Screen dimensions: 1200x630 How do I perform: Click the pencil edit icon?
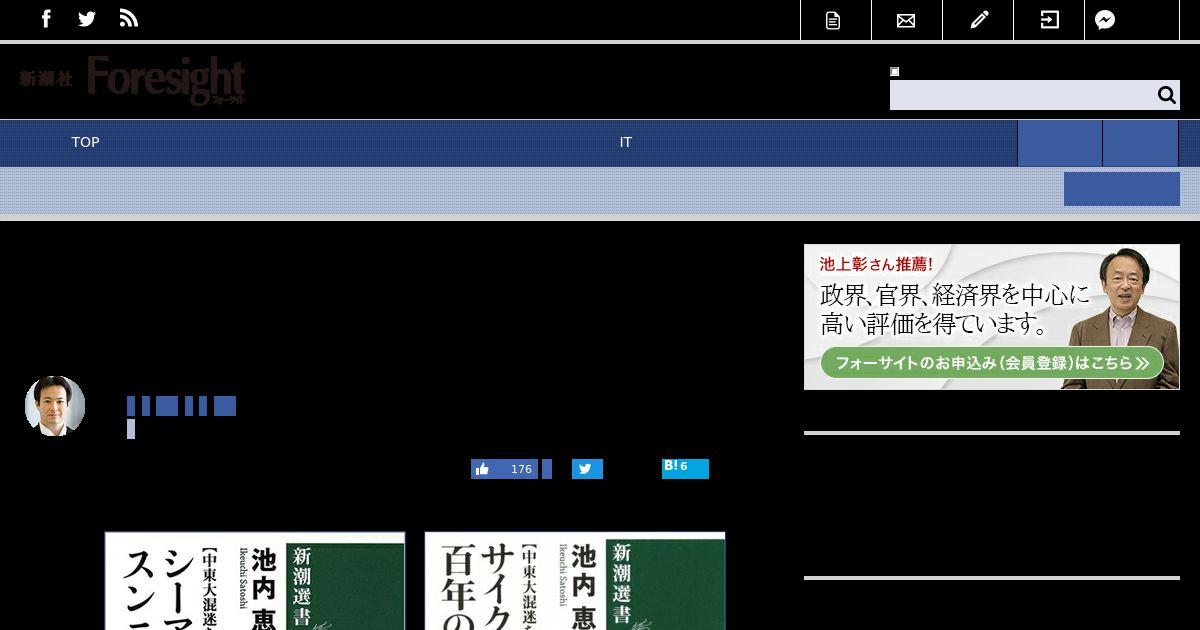(979, 20)
